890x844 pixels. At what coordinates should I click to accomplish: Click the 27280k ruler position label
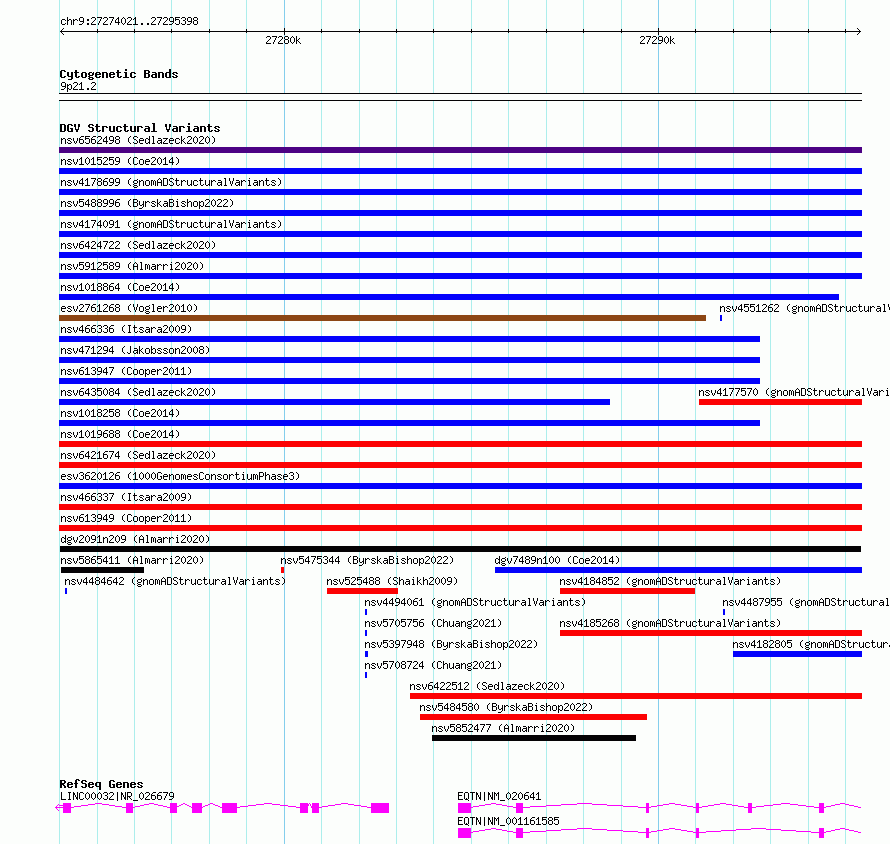click(283, 40)
